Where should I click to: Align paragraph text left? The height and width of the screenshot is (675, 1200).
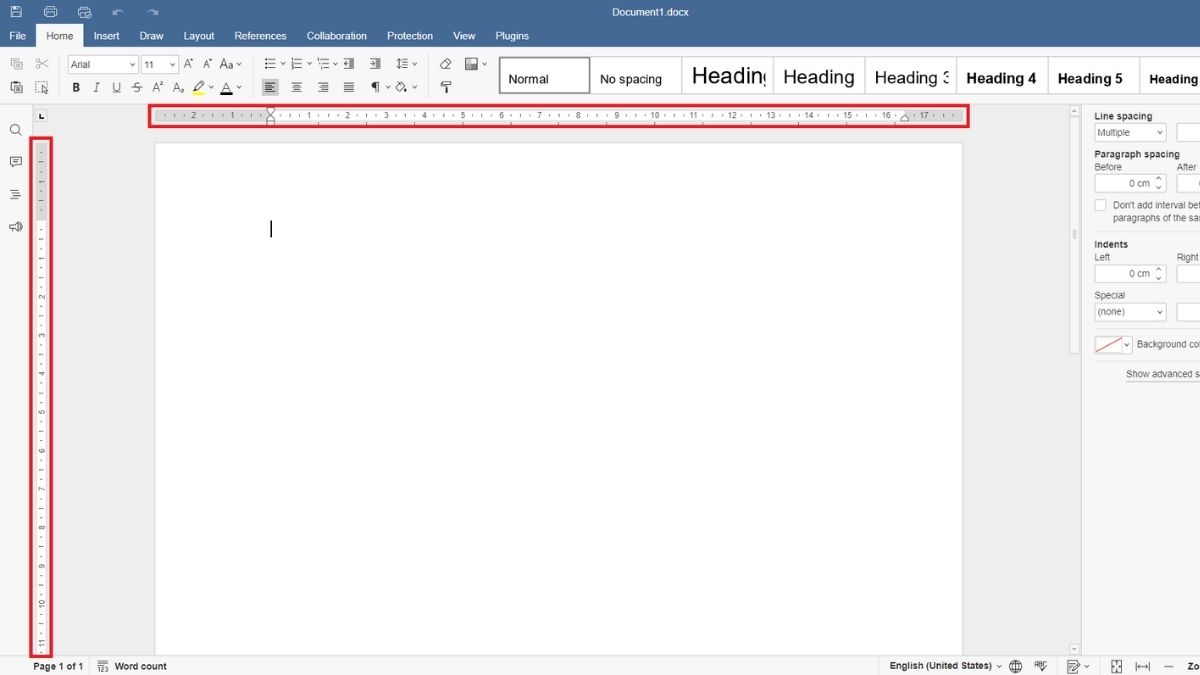coord(271,87)
